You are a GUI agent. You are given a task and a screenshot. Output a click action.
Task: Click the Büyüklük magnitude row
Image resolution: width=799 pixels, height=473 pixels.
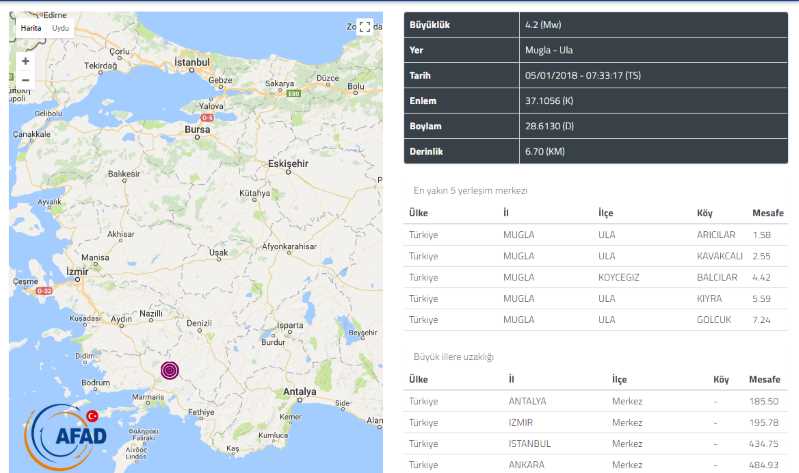[594, 24]
